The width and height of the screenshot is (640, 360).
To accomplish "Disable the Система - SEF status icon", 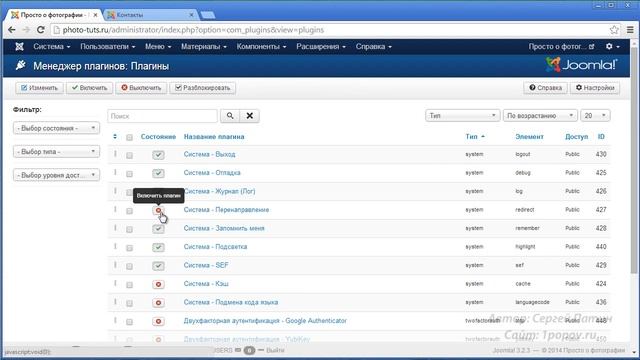I will click(x=158, y=266).
